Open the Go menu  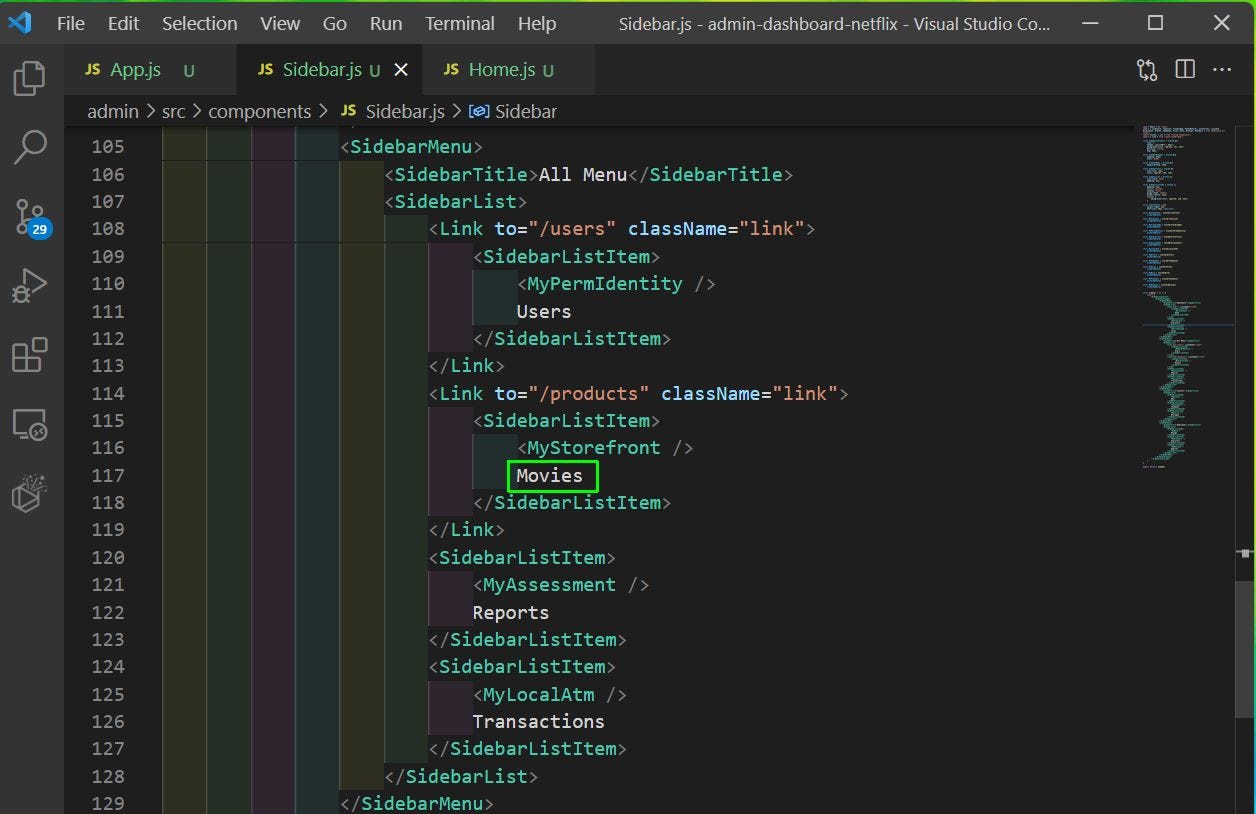pyautogui.click(x=335, y=23)
